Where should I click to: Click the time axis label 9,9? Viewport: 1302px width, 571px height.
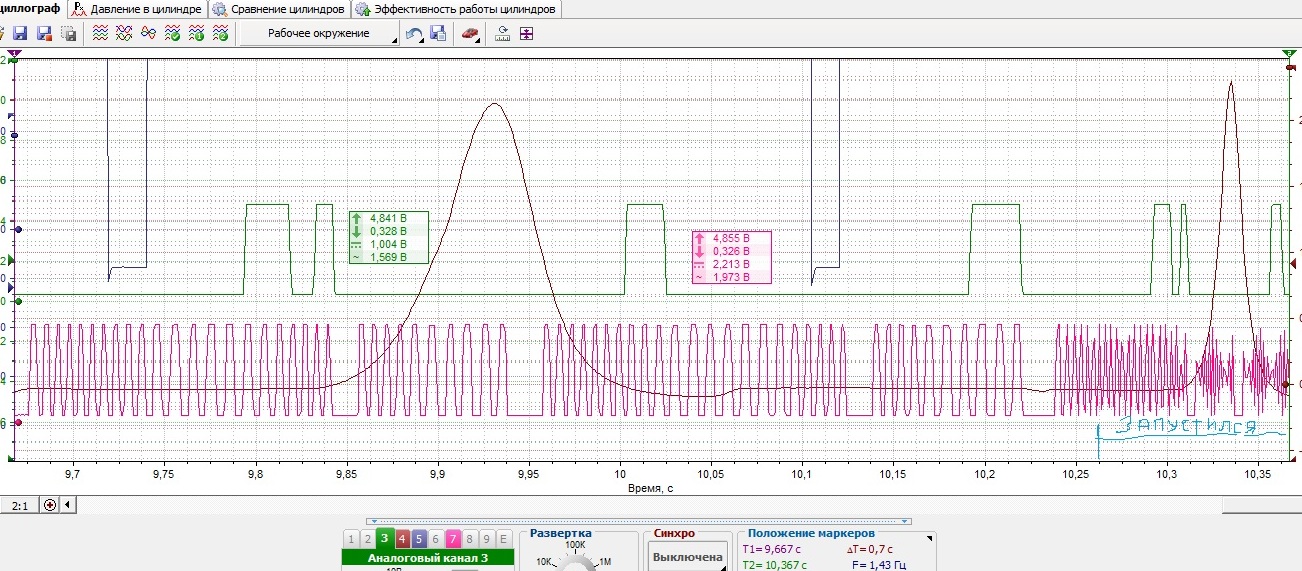coord(437,474)
